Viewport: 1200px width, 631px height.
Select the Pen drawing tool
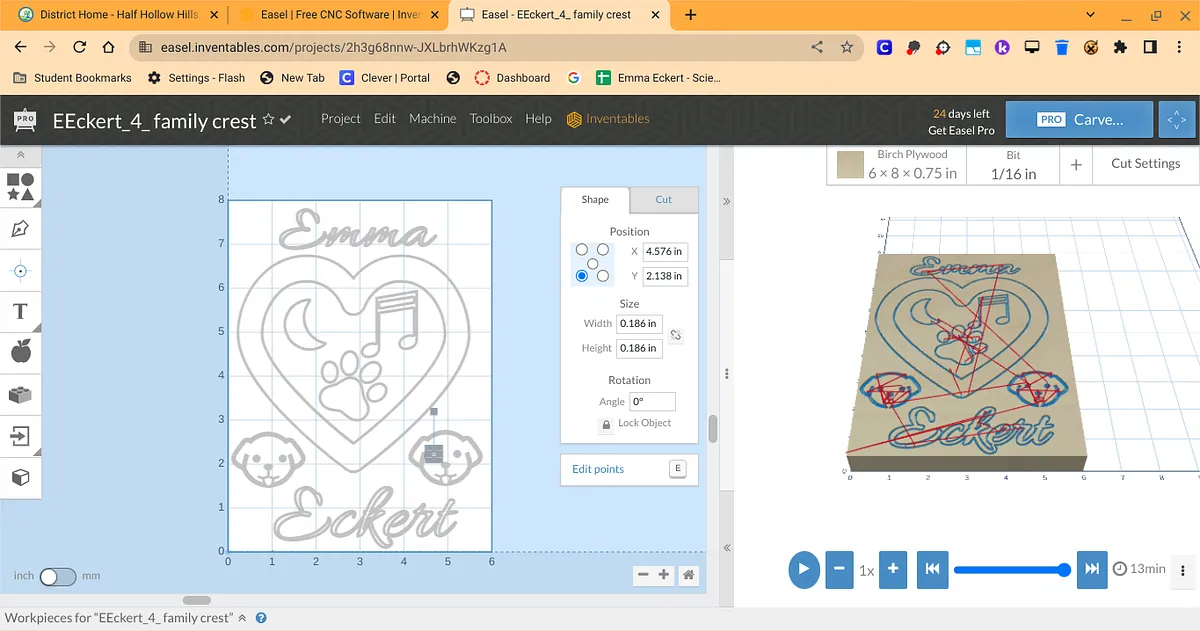coord(20,229)
